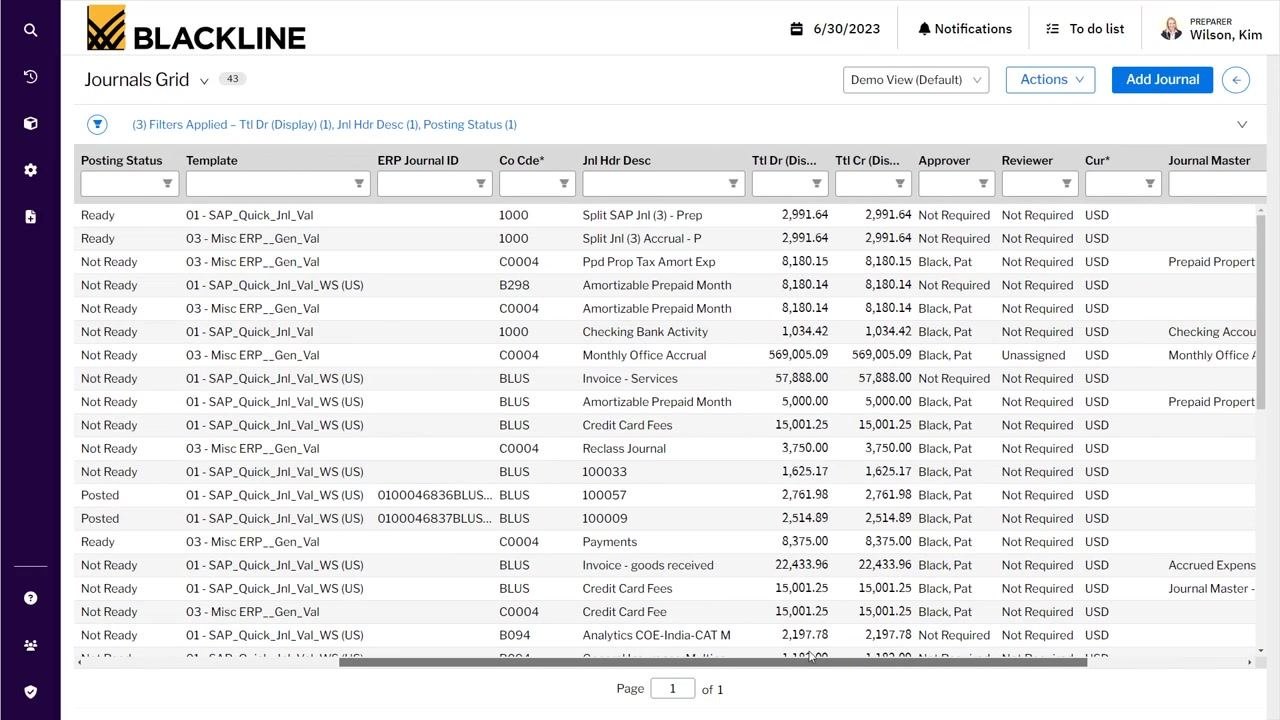Expand the applied filters panel chevron
Viewport: 1280px width, 720px height.
tap(1242, 125)
